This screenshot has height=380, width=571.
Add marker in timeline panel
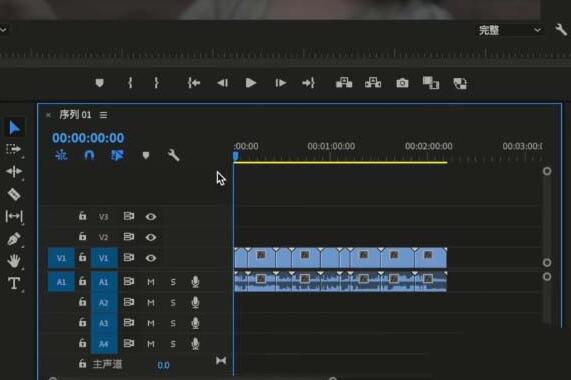[146, 155]
